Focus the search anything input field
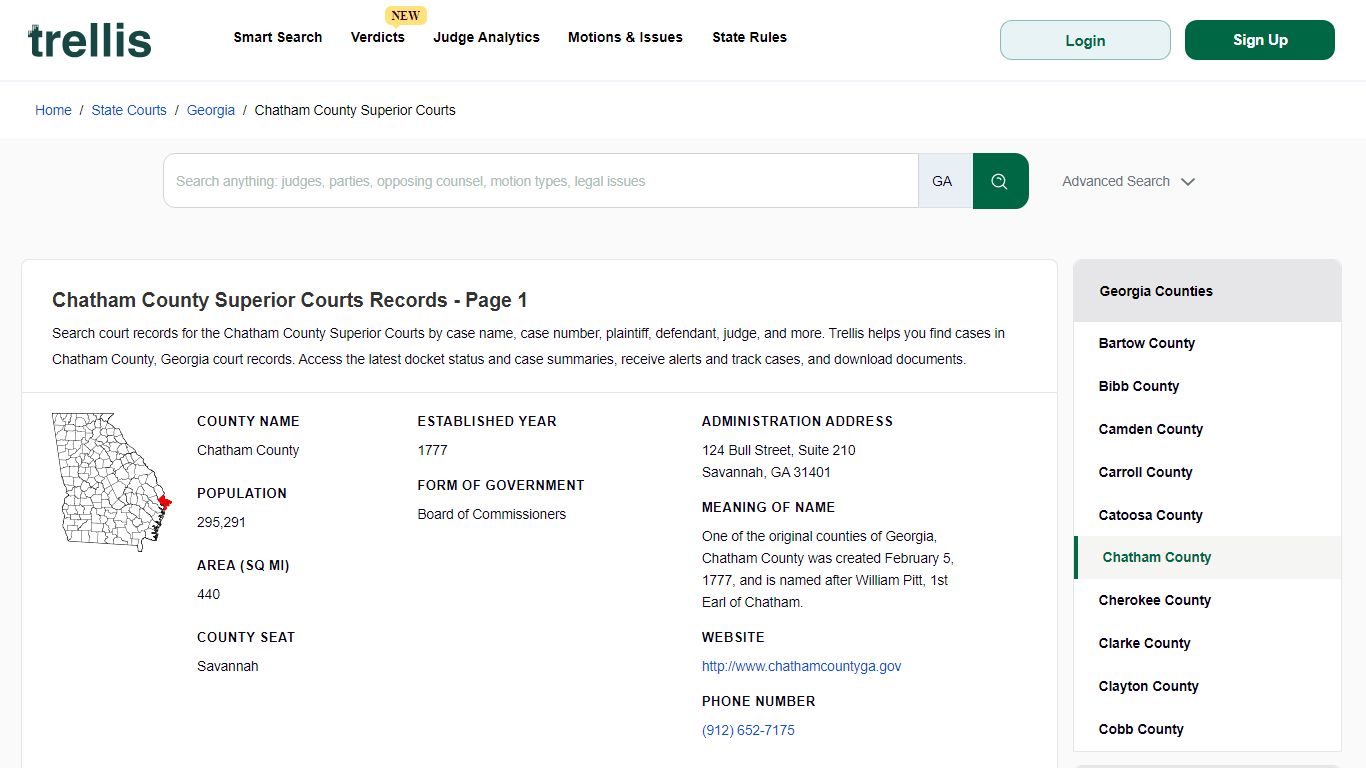 point(541,181)
